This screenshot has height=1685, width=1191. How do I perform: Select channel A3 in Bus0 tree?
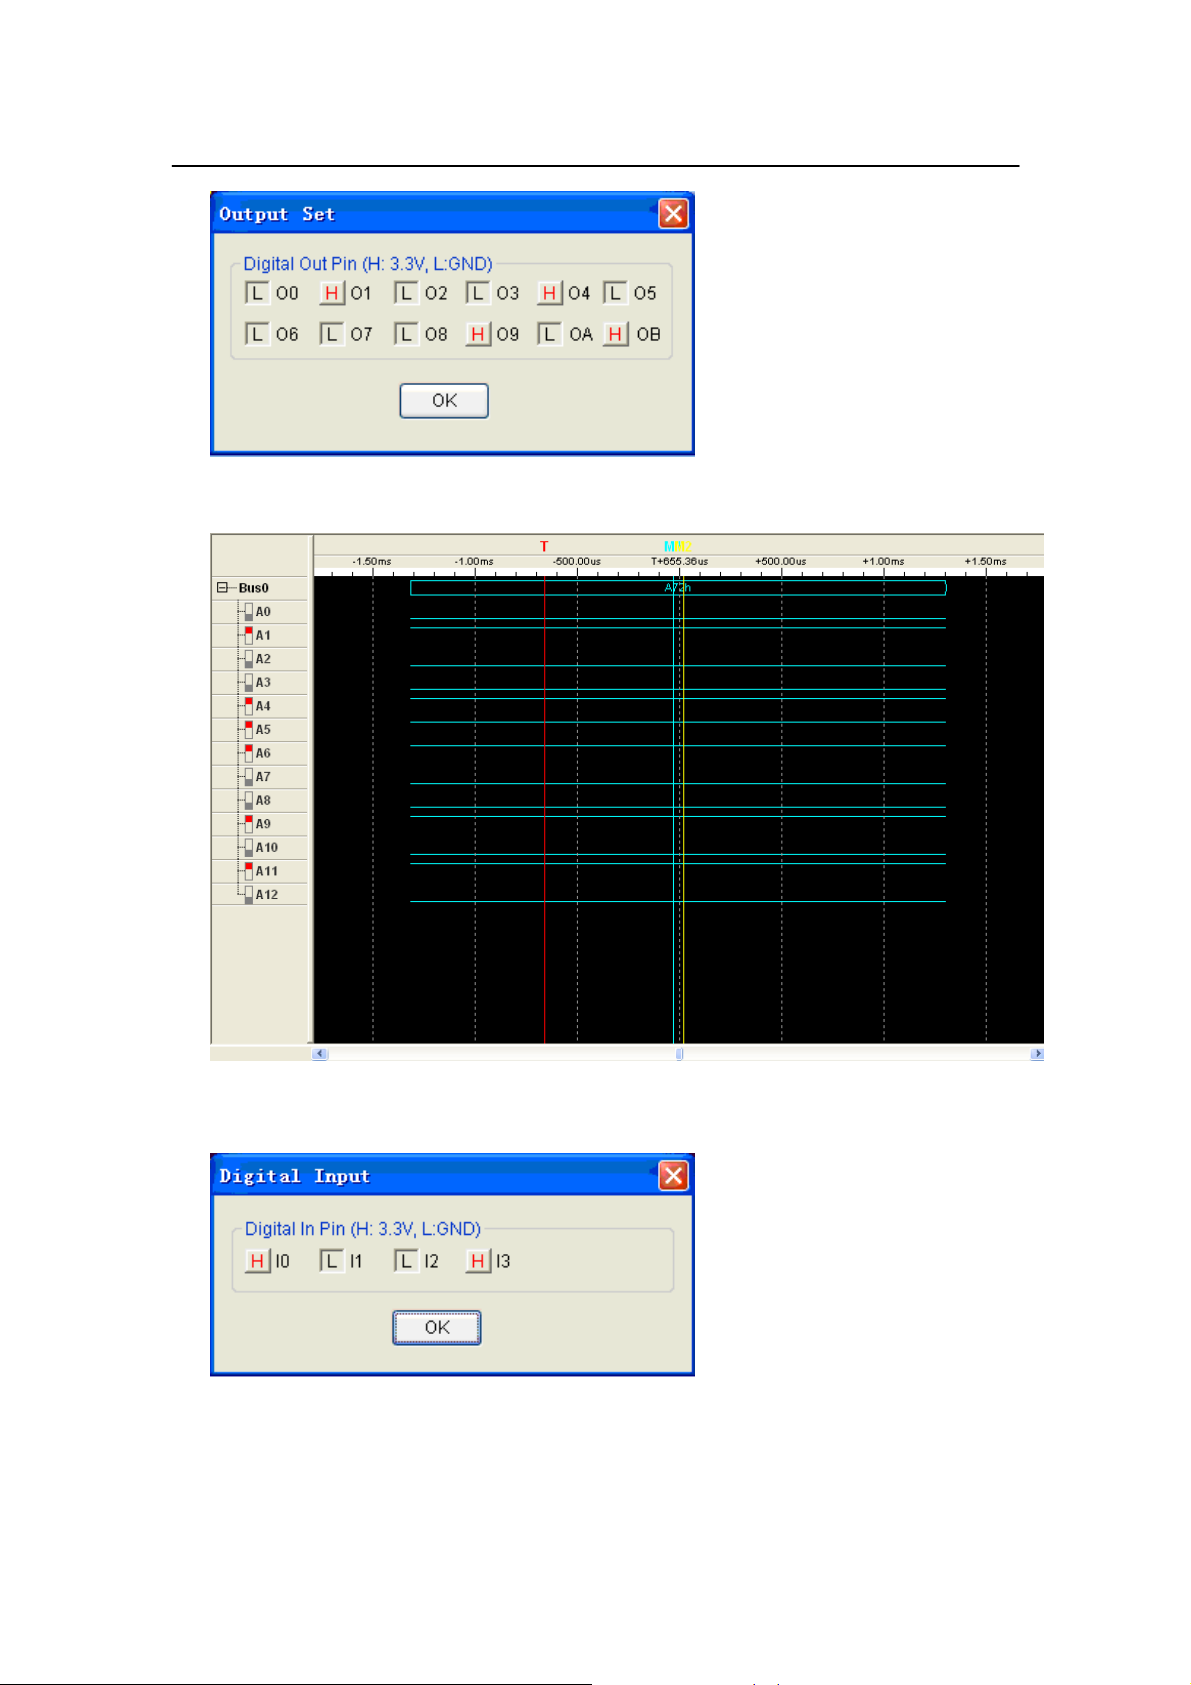click(262, 682)
